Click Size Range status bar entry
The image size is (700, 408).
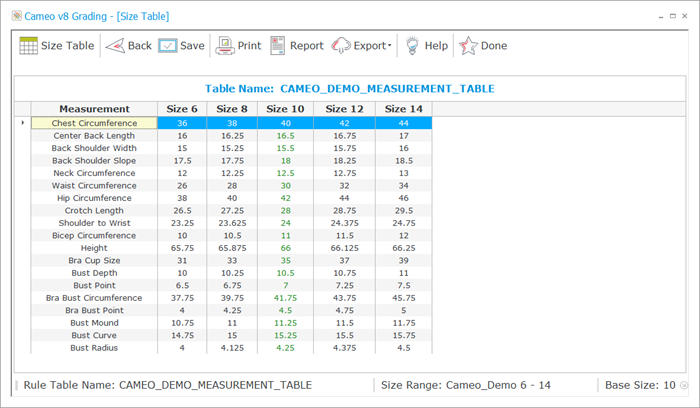point(466,385)
